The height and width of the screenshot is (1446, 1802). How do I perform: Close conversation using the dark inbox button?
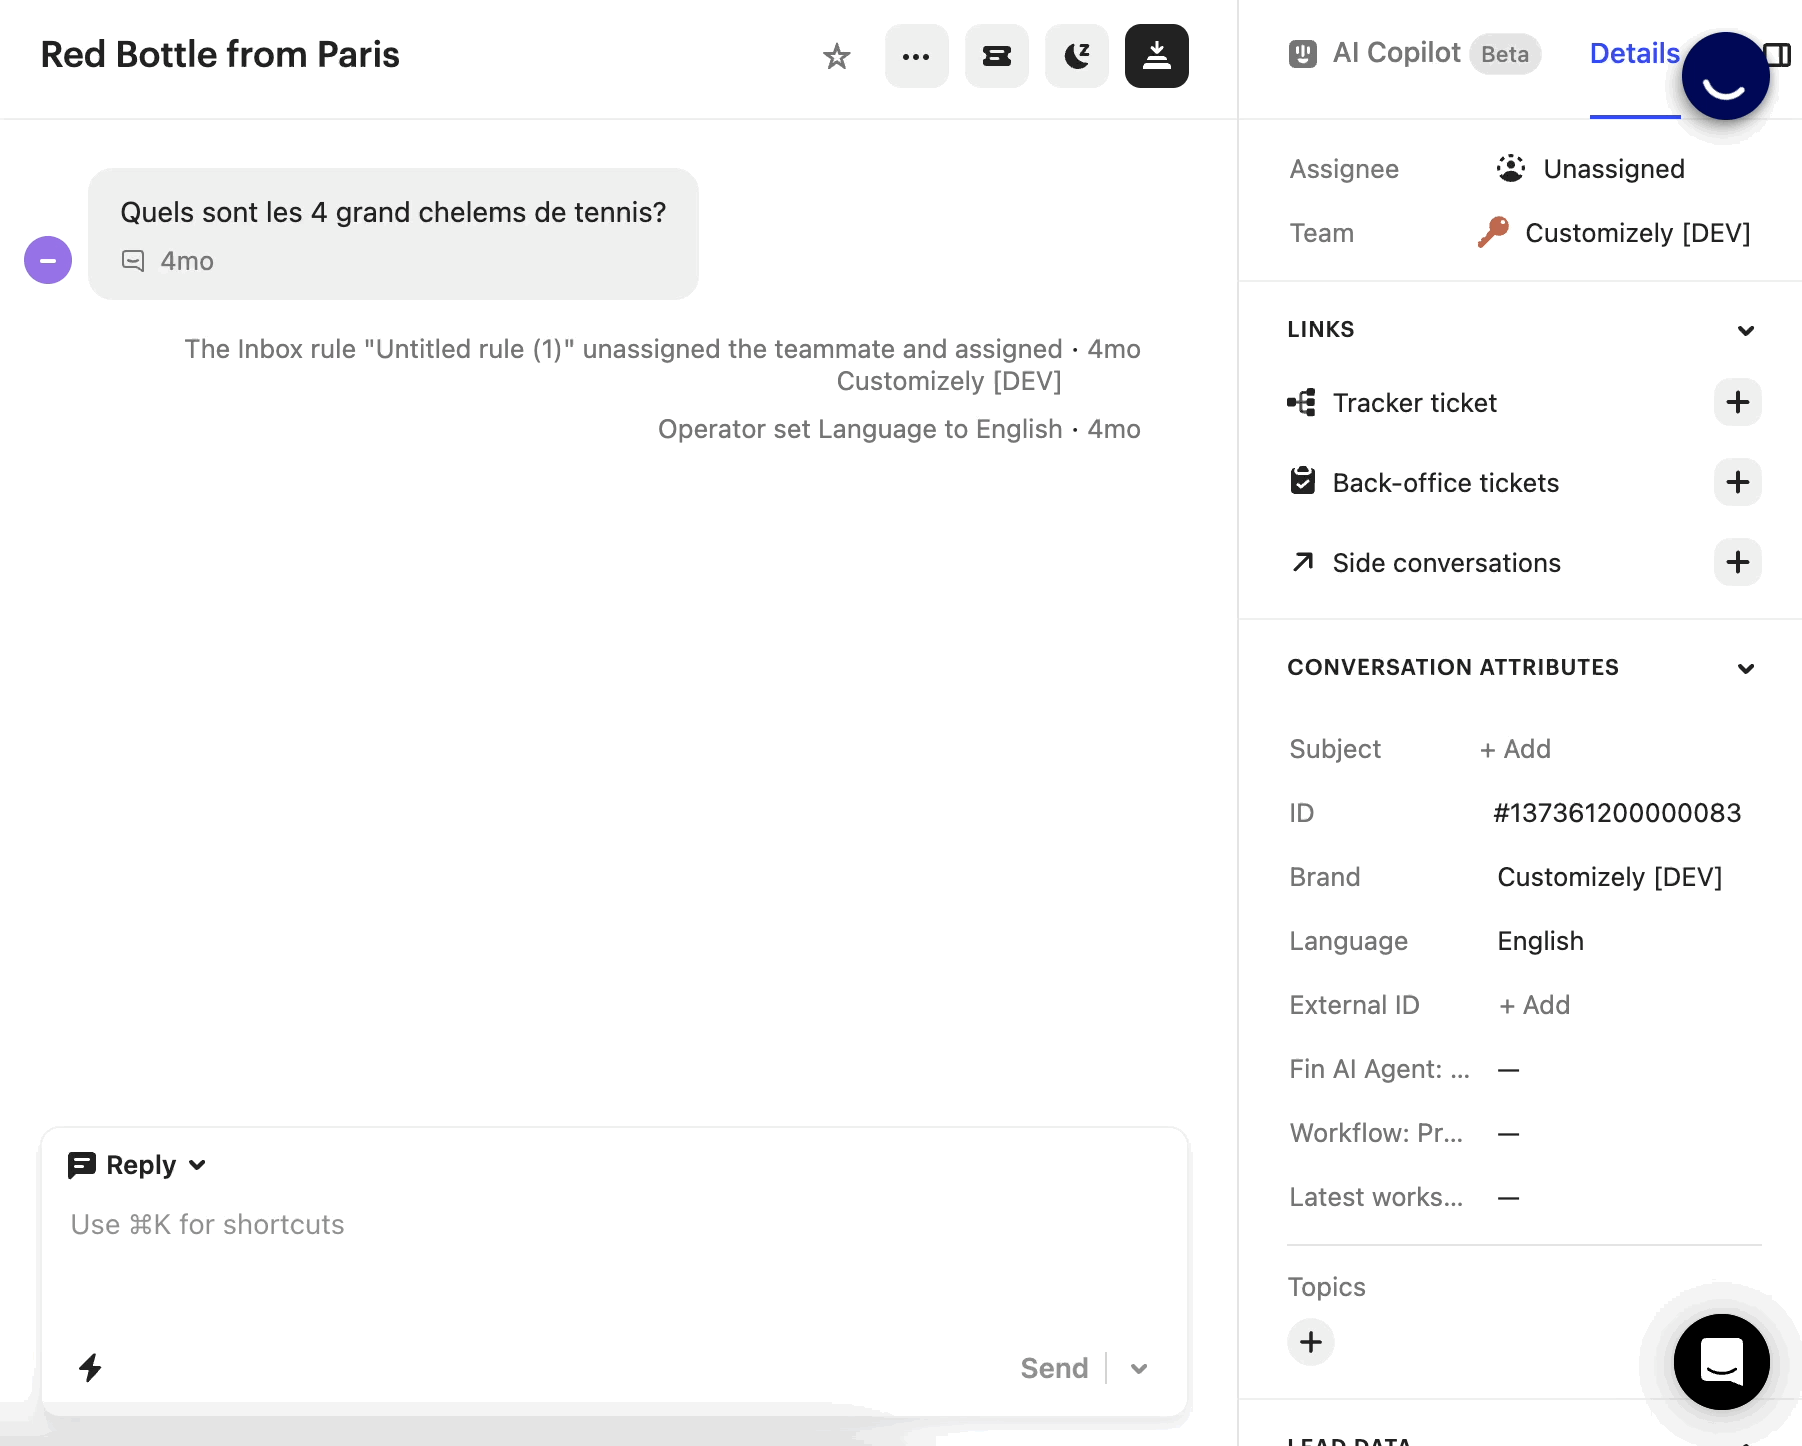click(x=1156, y=56)
